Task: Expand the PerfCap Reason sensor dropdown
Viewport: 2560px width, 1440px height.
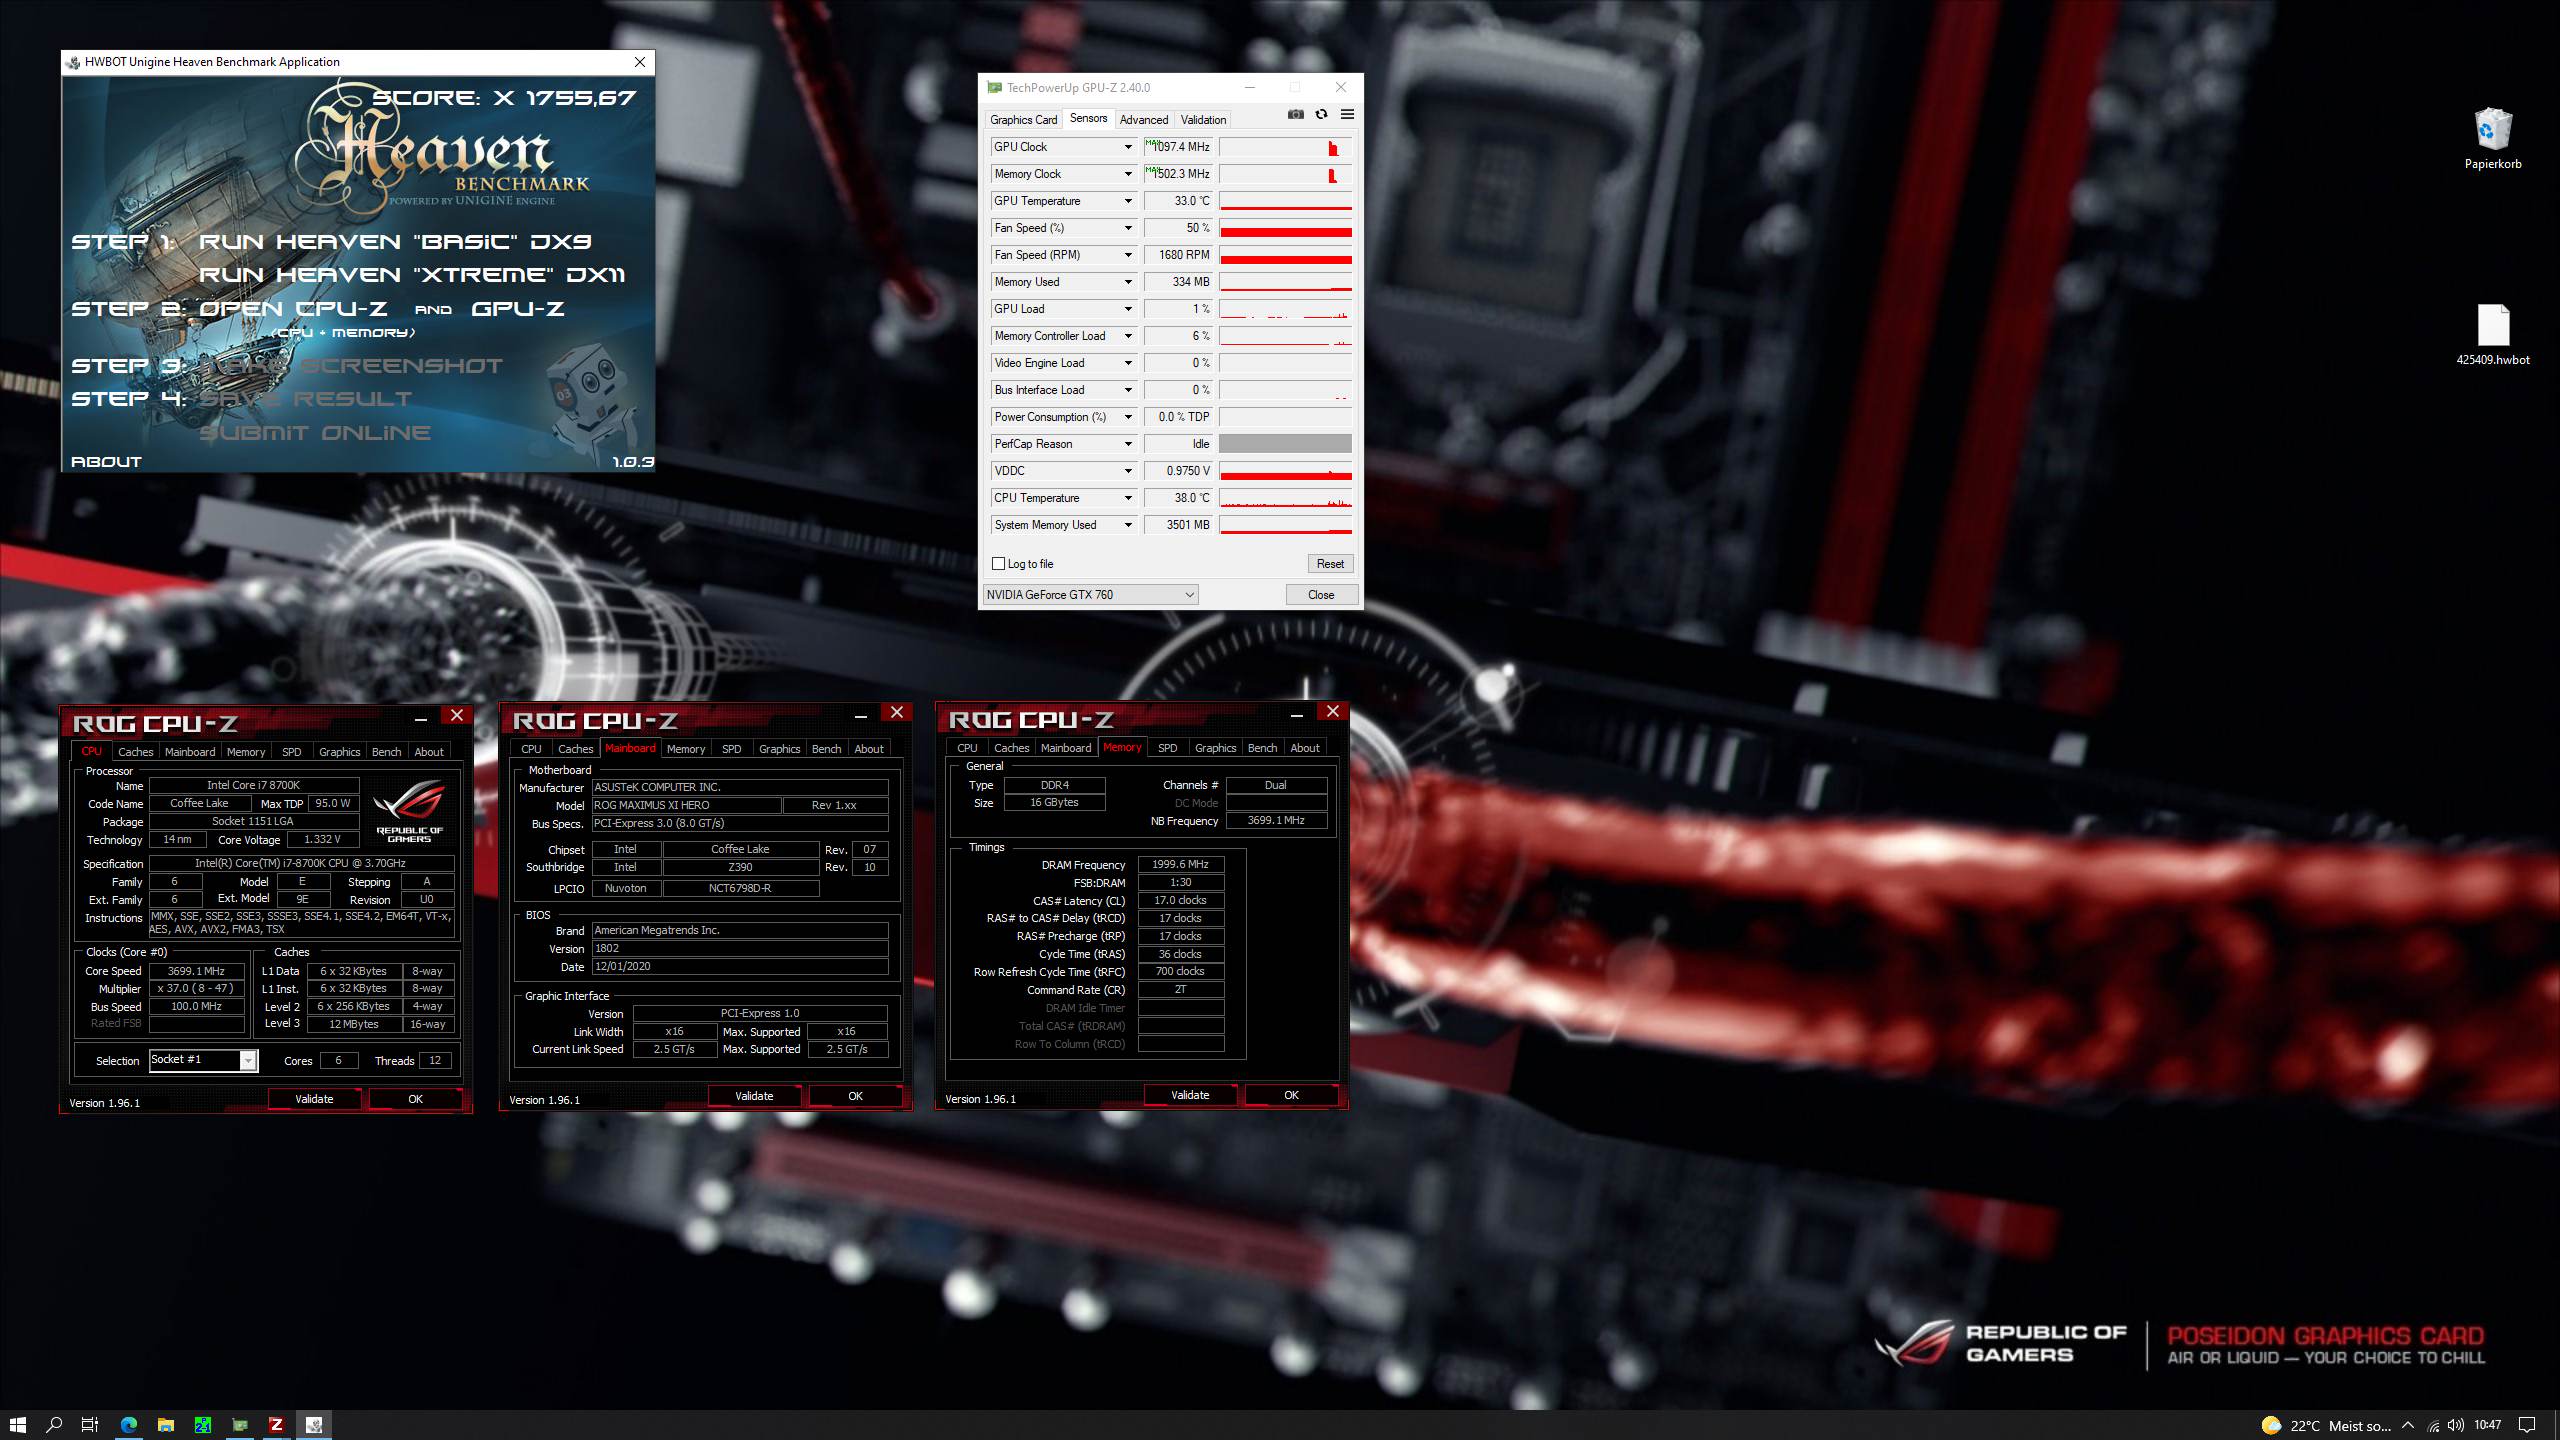Action: (1128, 444)
